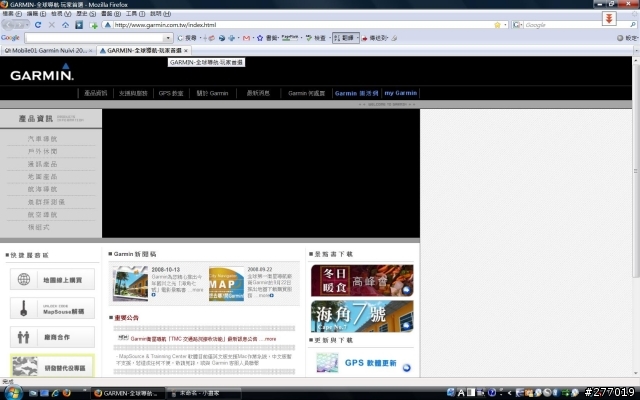The image size is (640, 400).
Task: Open the 工具 (T) menu
Action: [135, 13]
